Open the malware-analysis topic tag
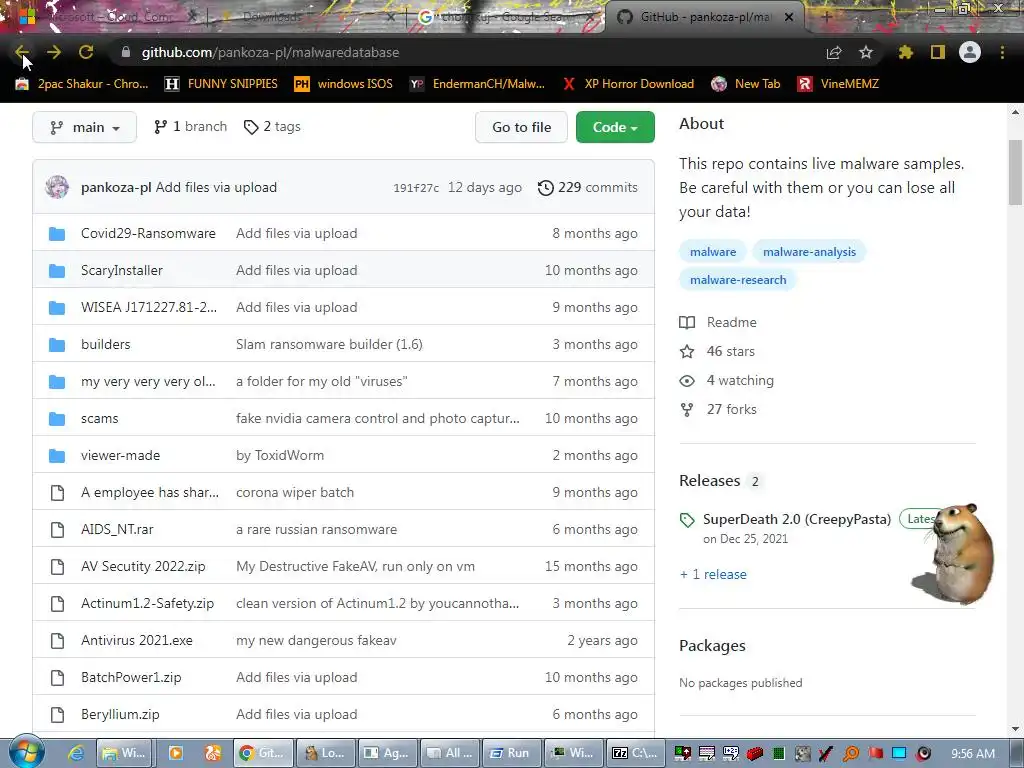 [809, 252]
